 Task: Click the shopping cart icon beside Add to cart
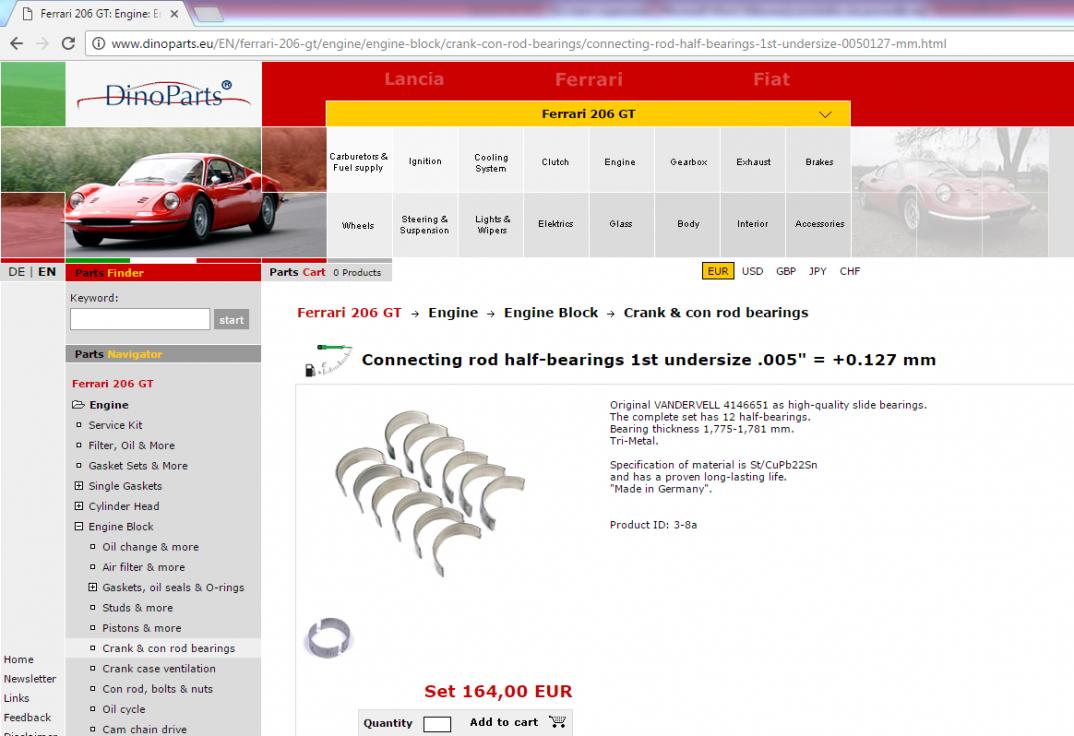(x=557, y=722)
